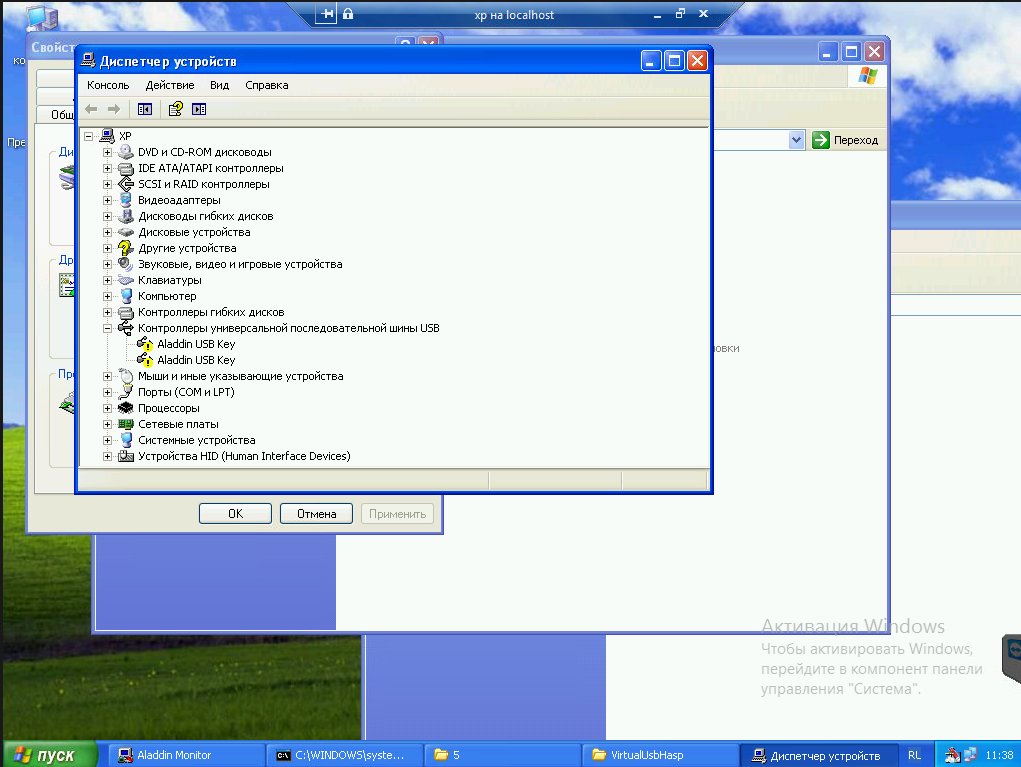The height and width of the screenshot is (767, 1021).
Task: Select the Дисководы гибких дисков icon
Action: 126,216
